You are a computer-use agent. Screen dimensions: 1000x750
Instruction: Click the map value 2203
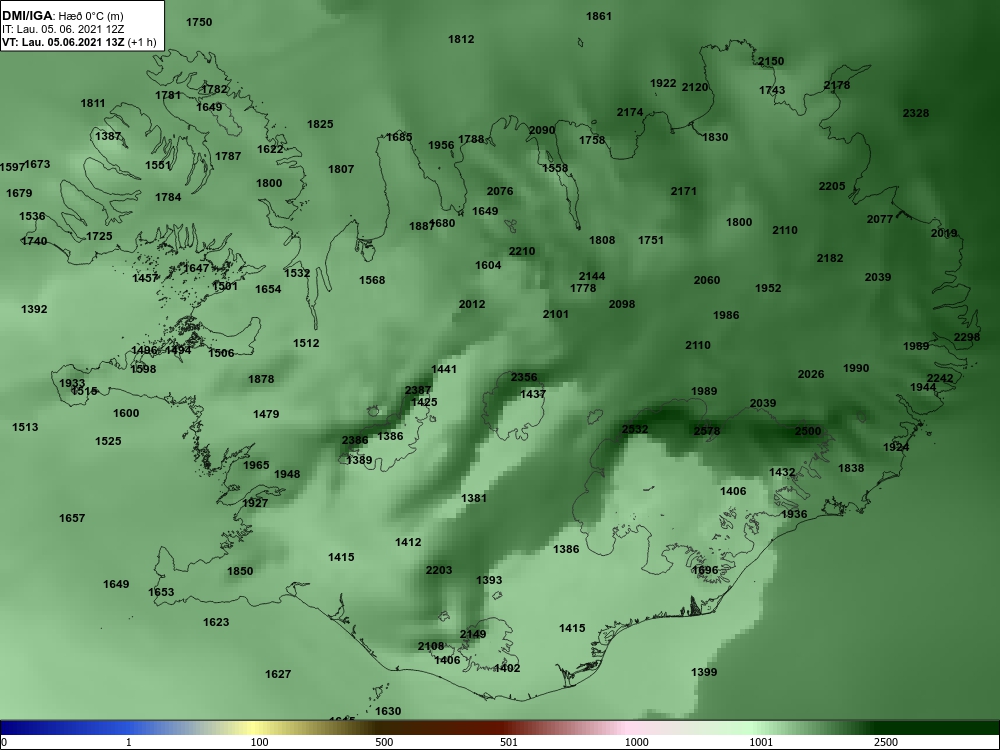click(x=439, y=570)
